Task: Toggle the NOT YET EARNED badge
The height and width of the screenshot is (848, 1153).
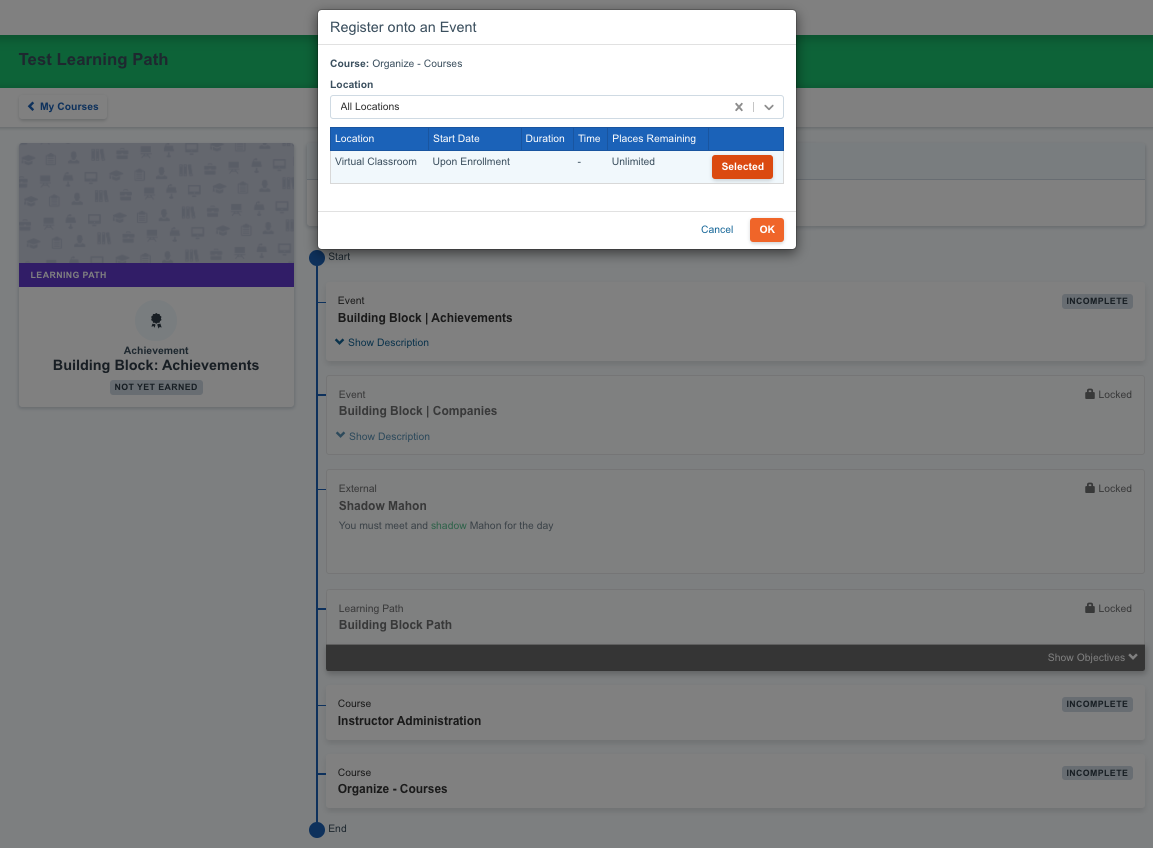Action: pos(156,387)
